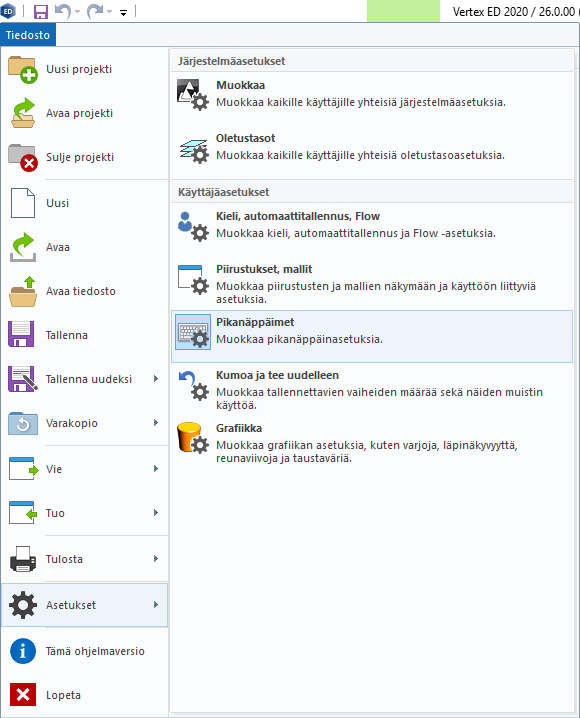The height and width of the screenshot is (718, 580).
Task: Click the Tulosta printer icon
Action: pyautogui.click(x=22, y=559)
